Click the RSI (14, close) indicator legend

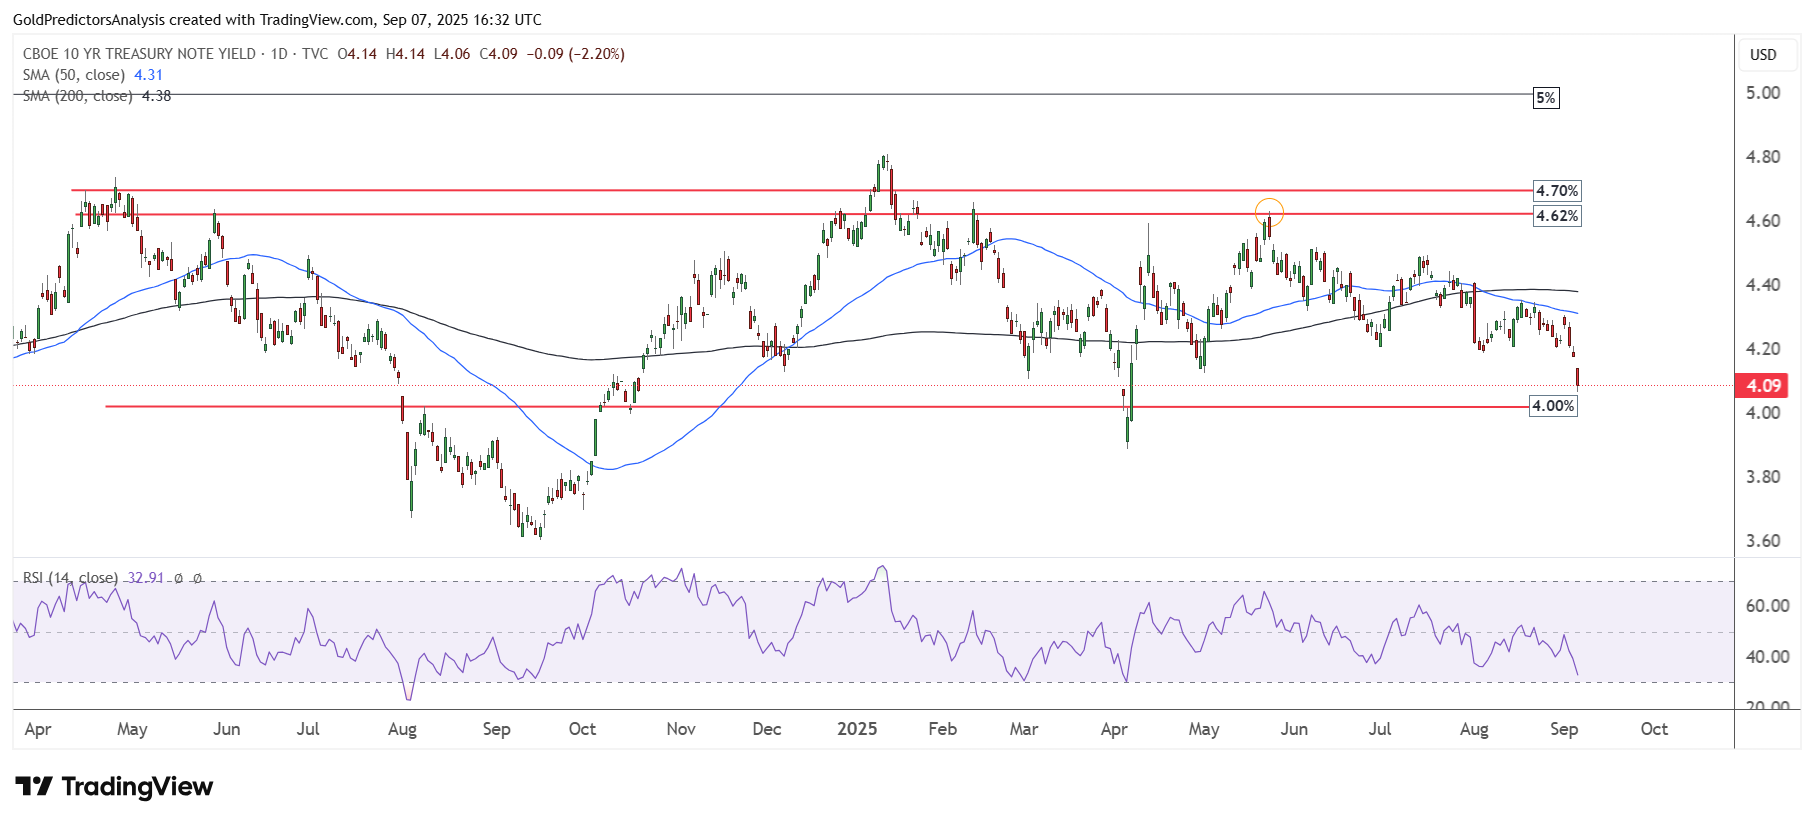pos(70,578)
